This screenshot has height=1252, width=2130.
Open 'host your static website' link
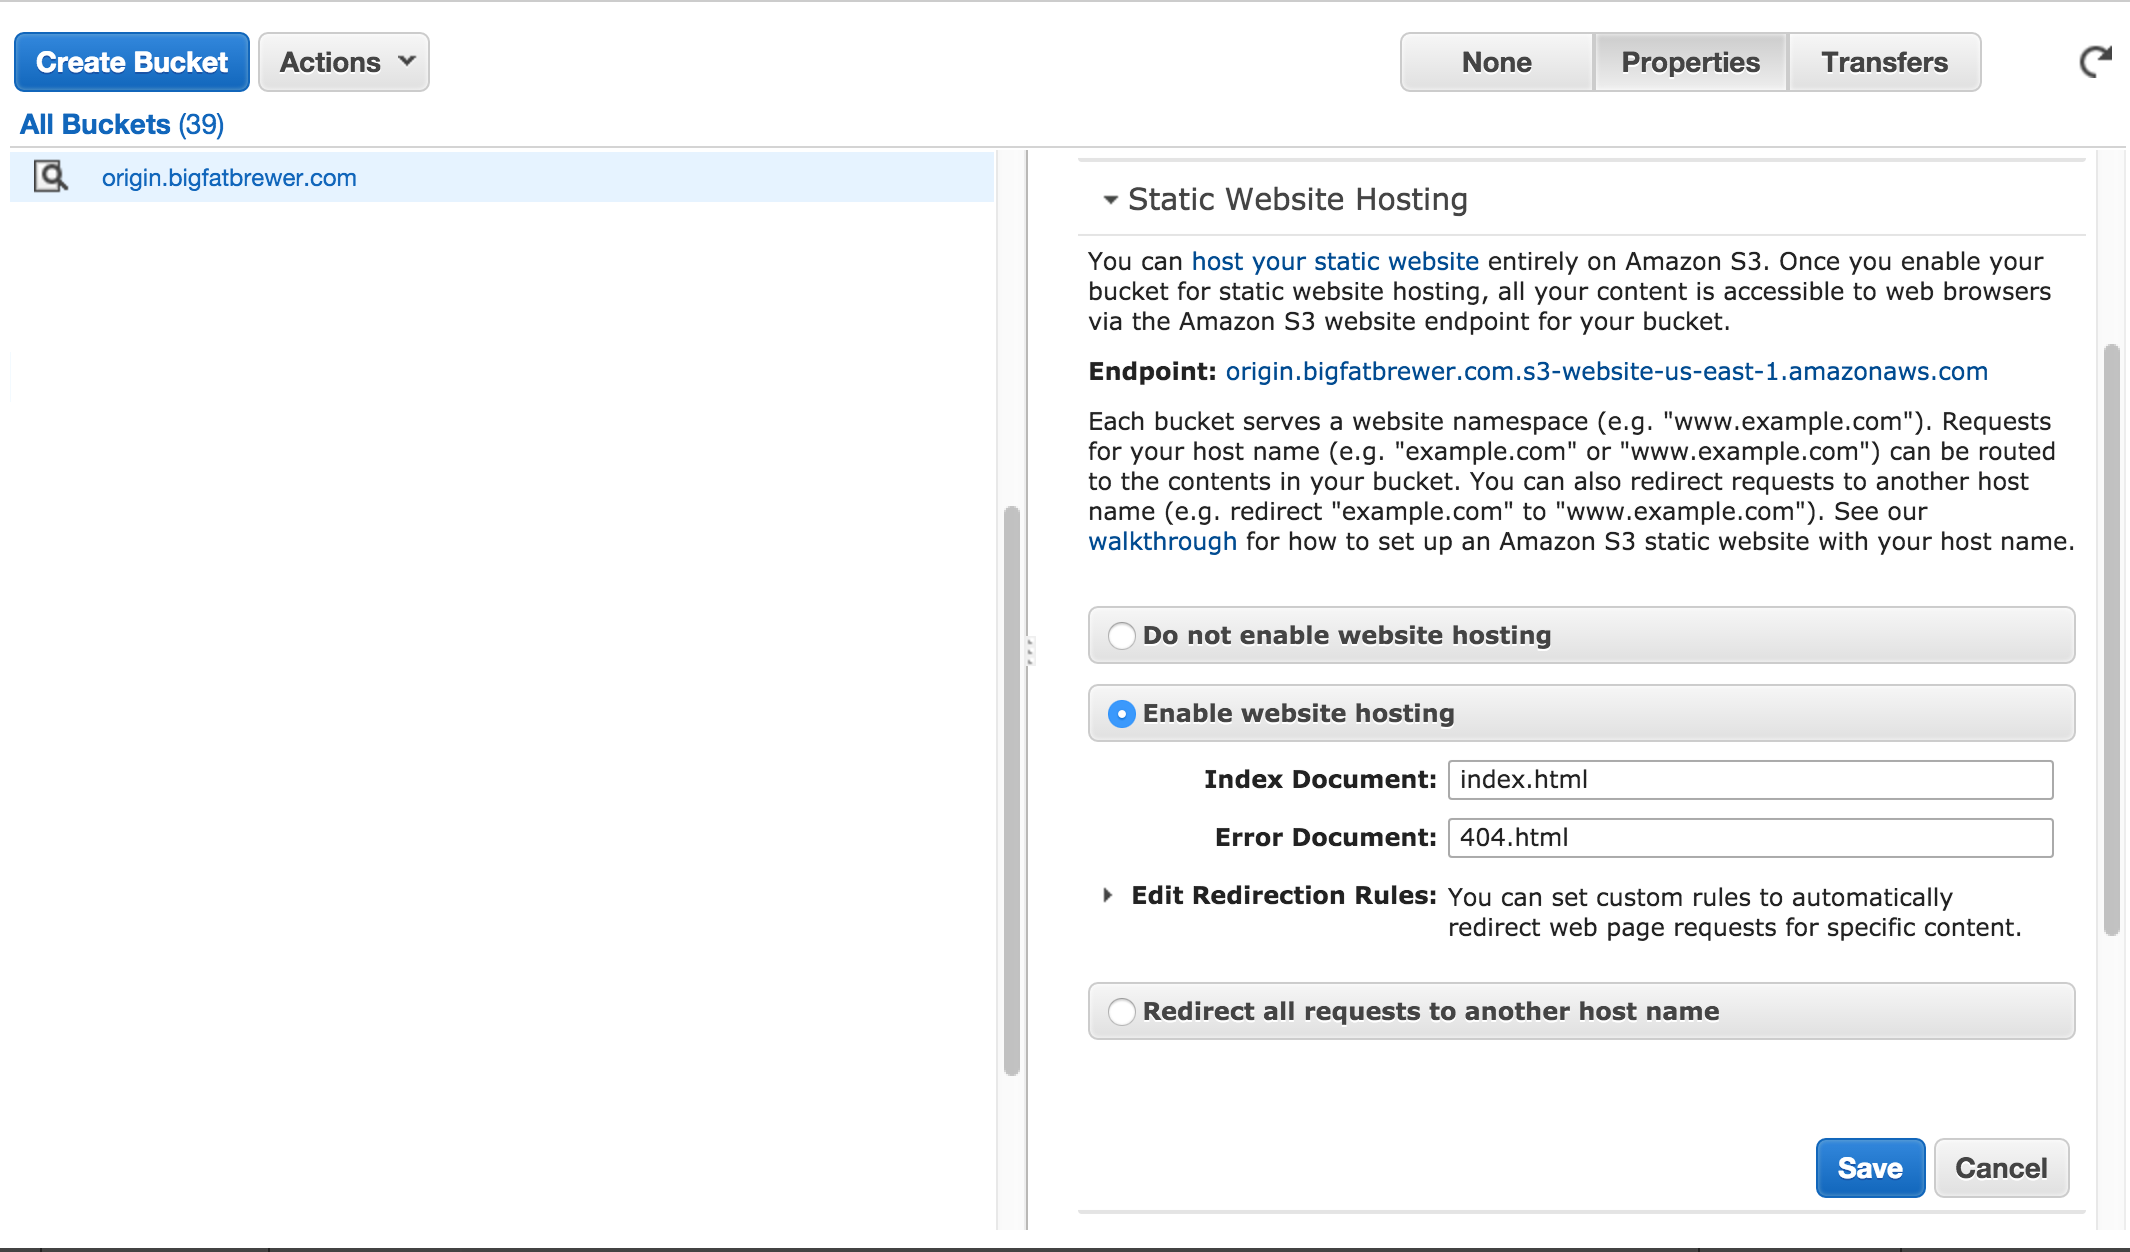(x=1334, y=262)
